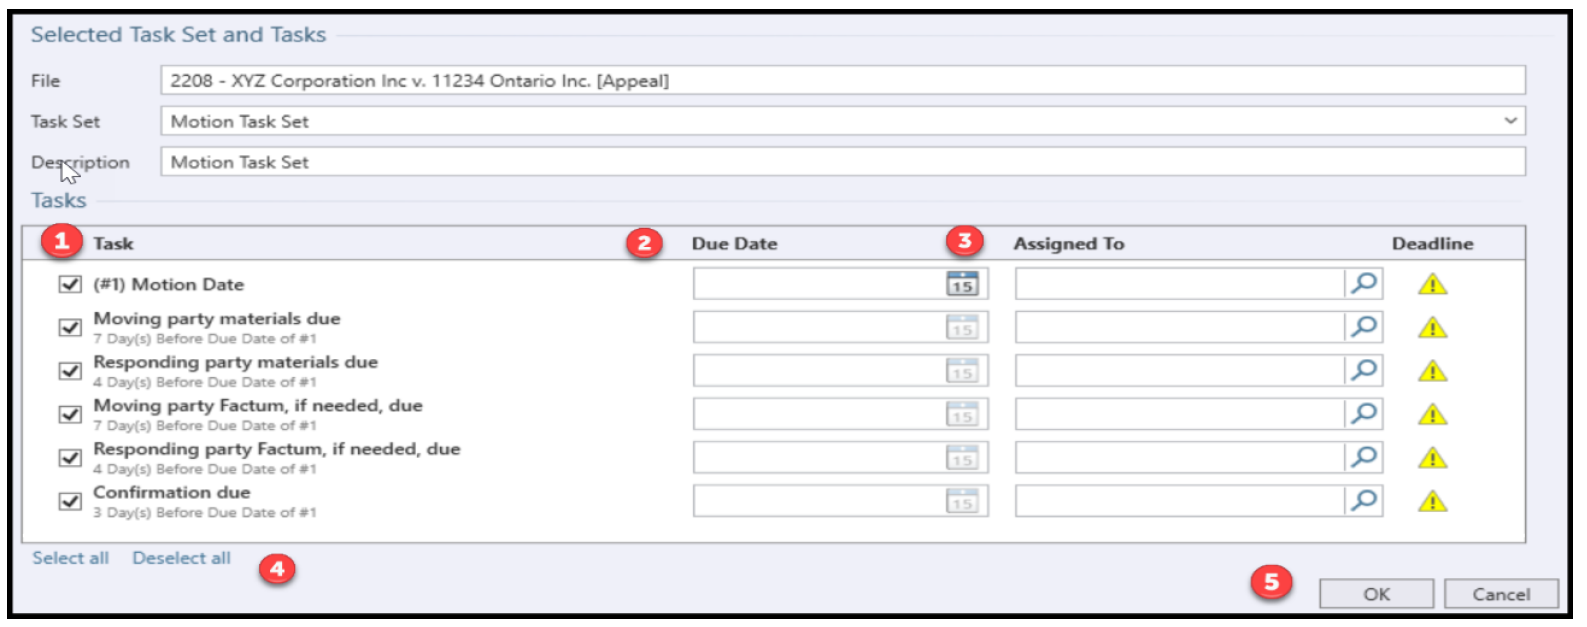Click the Deadline column header
The width and height of the screenshot is (1587, 627).
tap(1432, 243)
